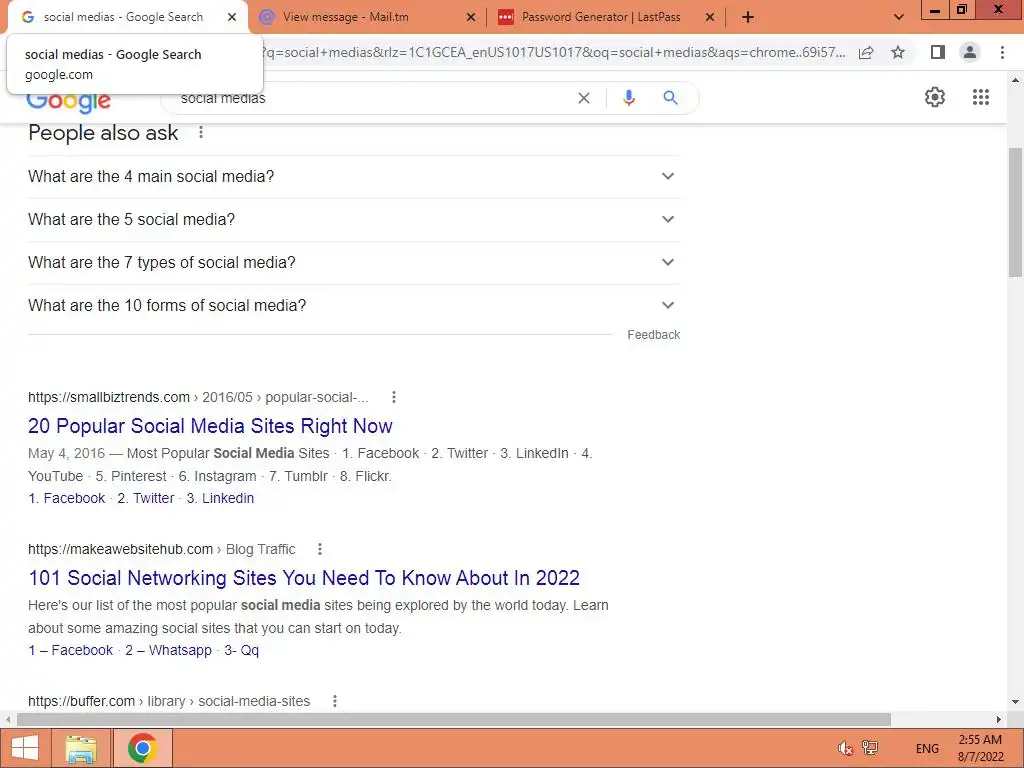The height and width of the screenshot is (768, 1024).
Task: Expand 'What are the 10 forms of social media?'
Action: tap(354, 306)
